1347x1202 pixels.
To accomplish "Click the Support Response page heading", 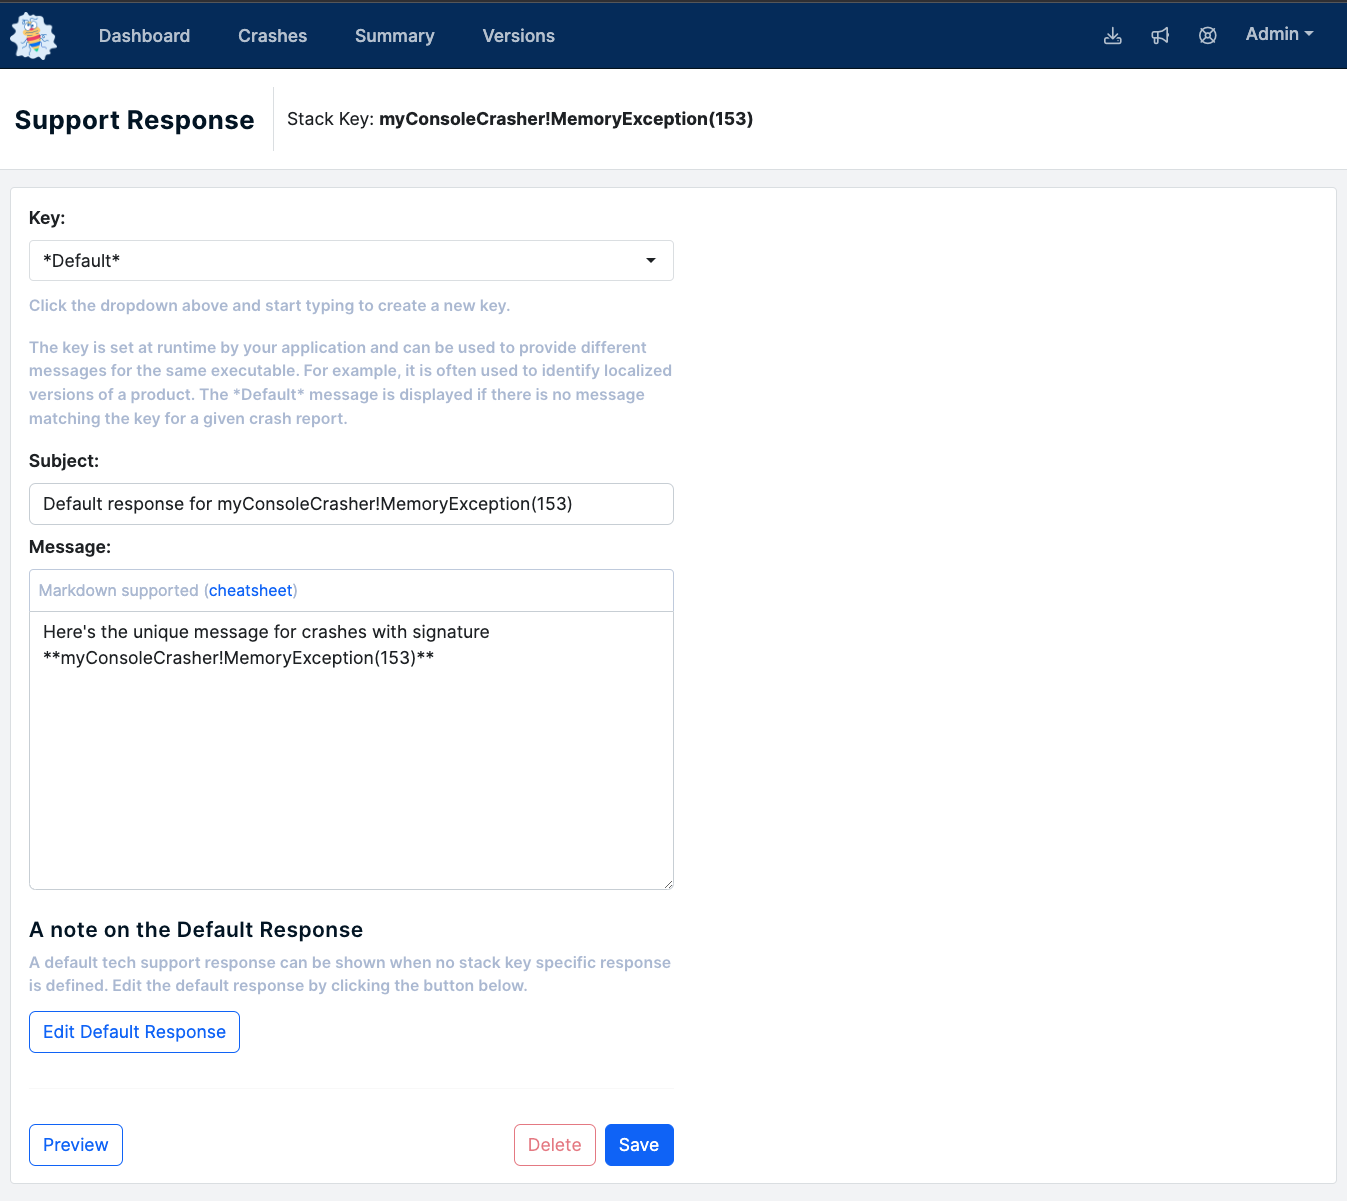I will pos(135,120).
